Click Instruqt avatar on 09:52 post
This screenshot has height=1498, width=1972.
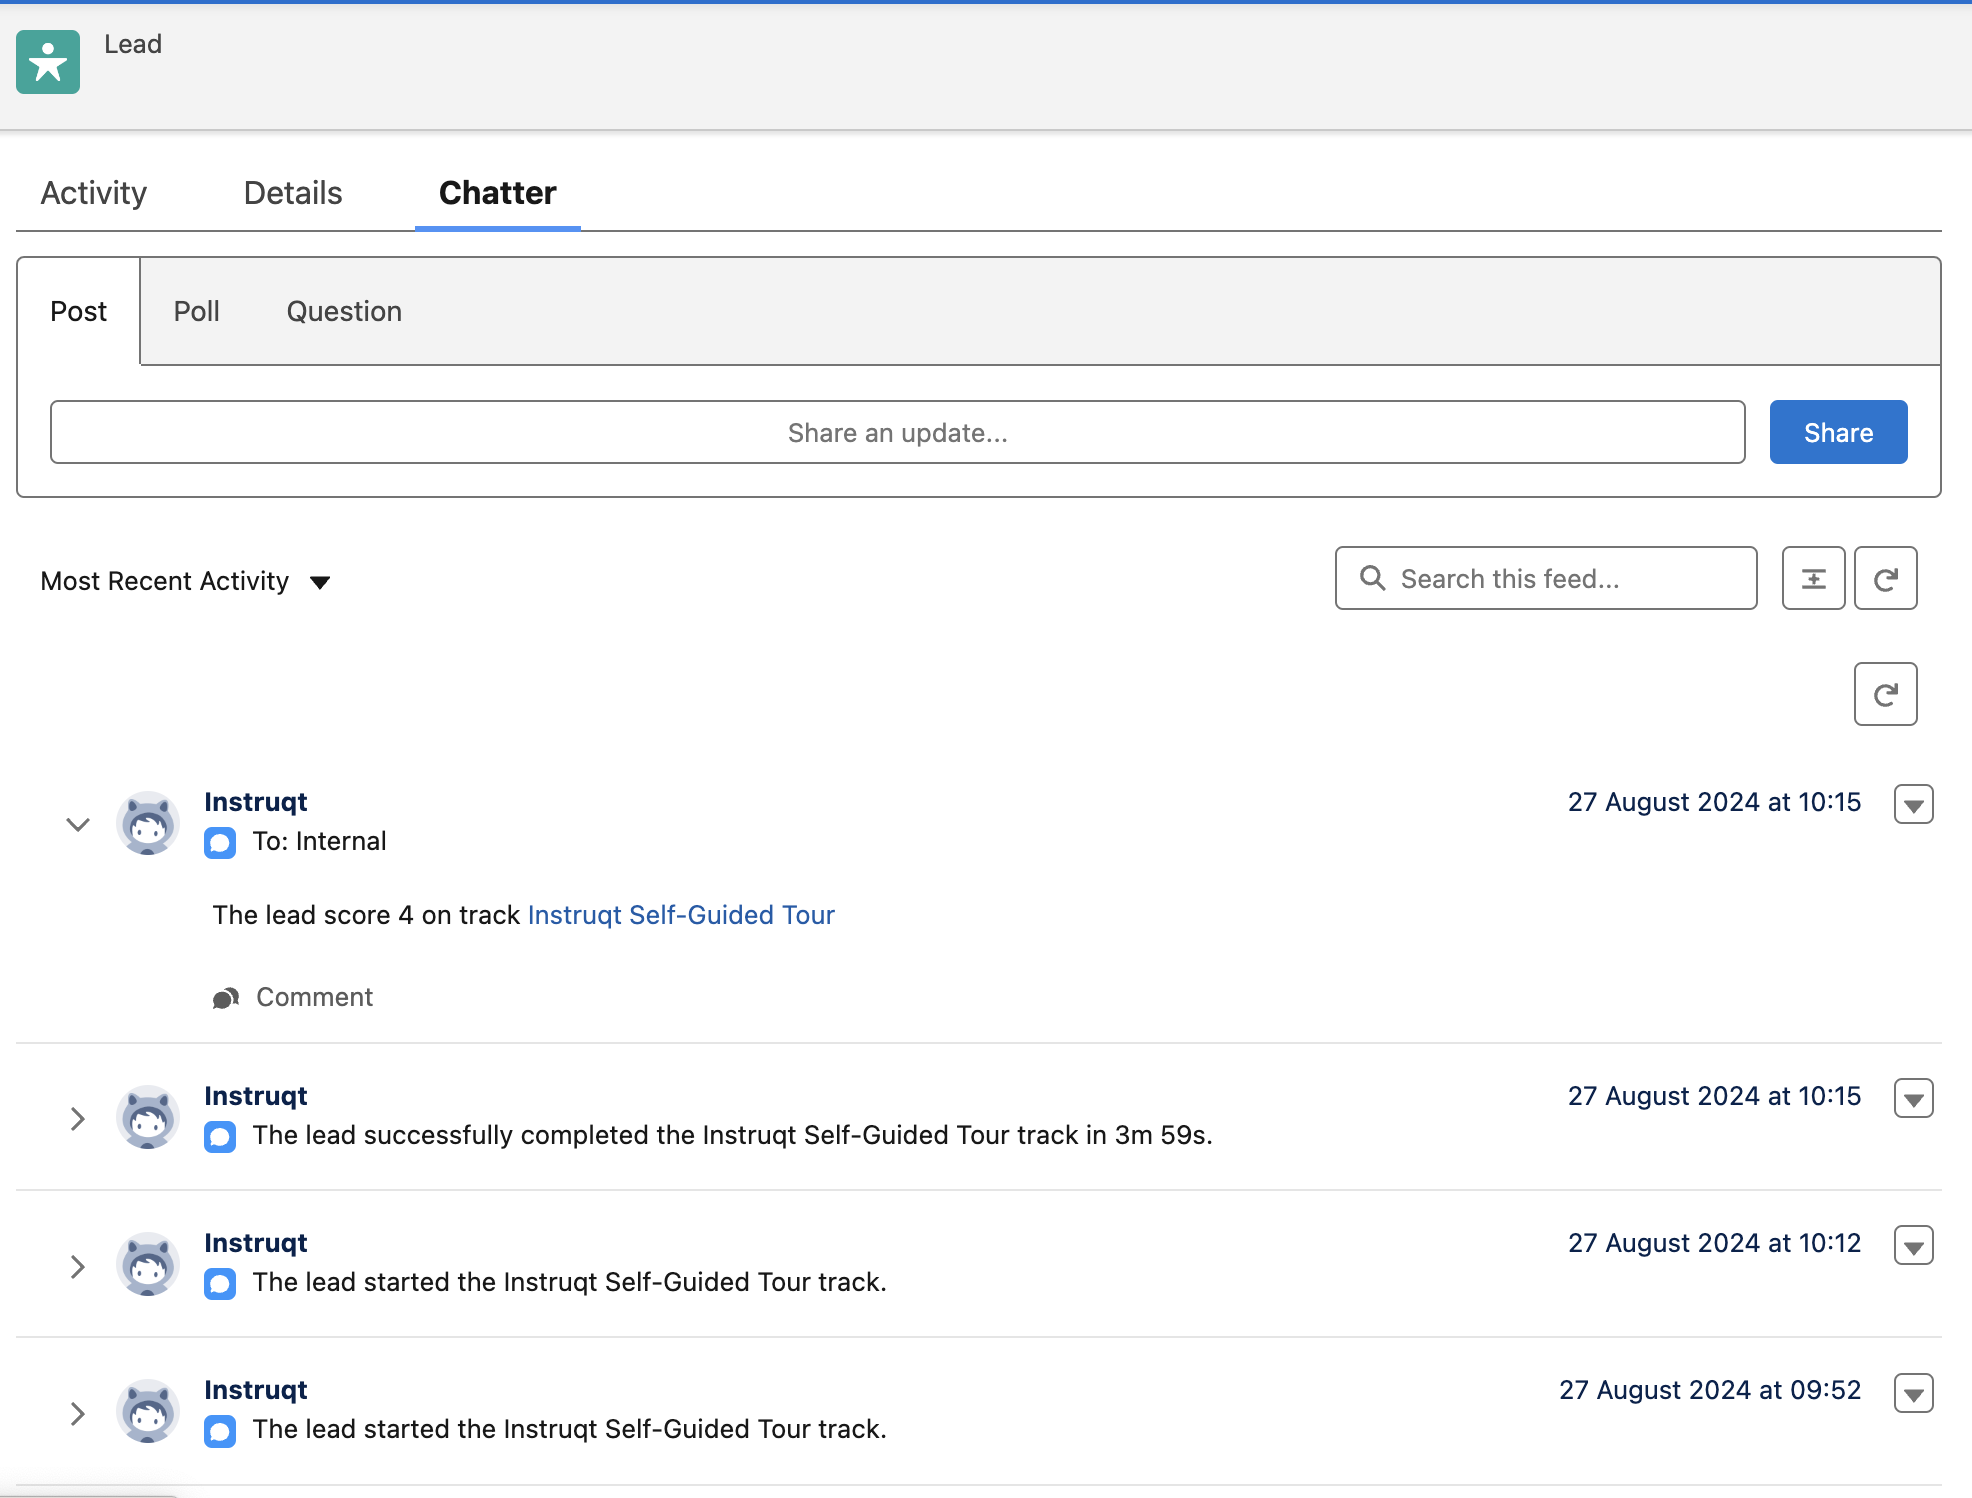[148, 1411]
